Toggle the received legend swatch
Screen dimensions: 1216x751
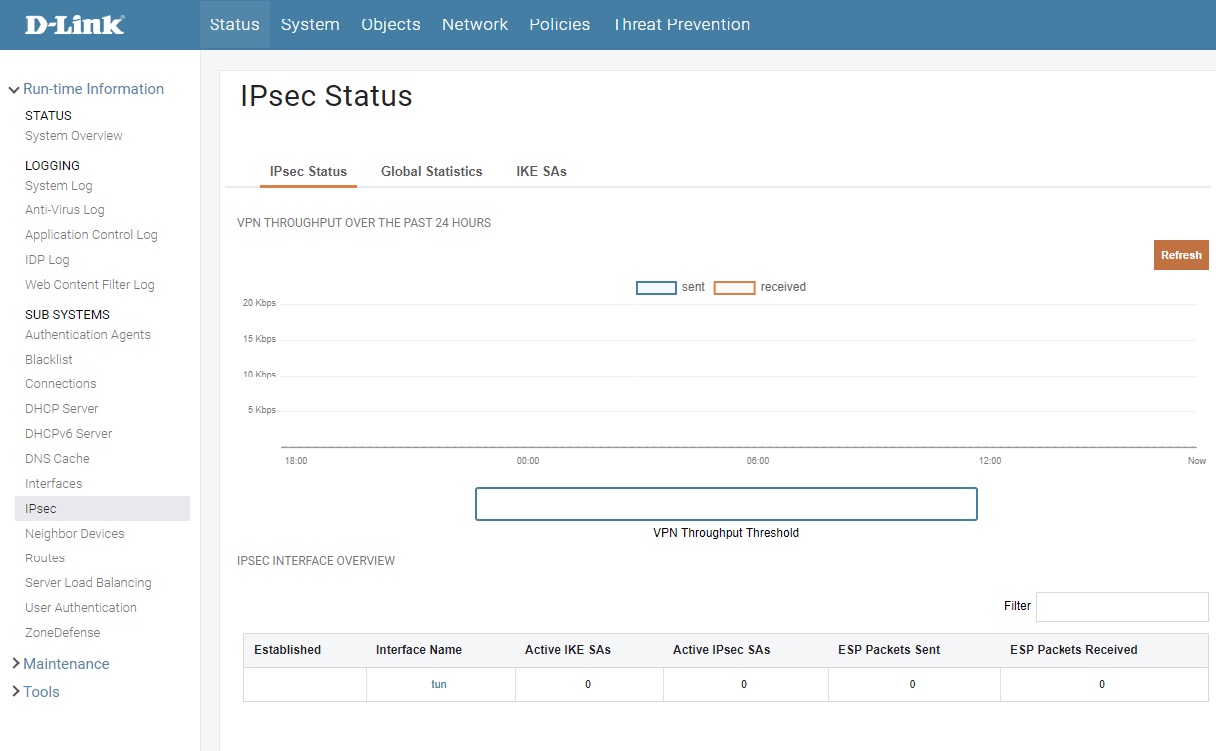(734, 288)
